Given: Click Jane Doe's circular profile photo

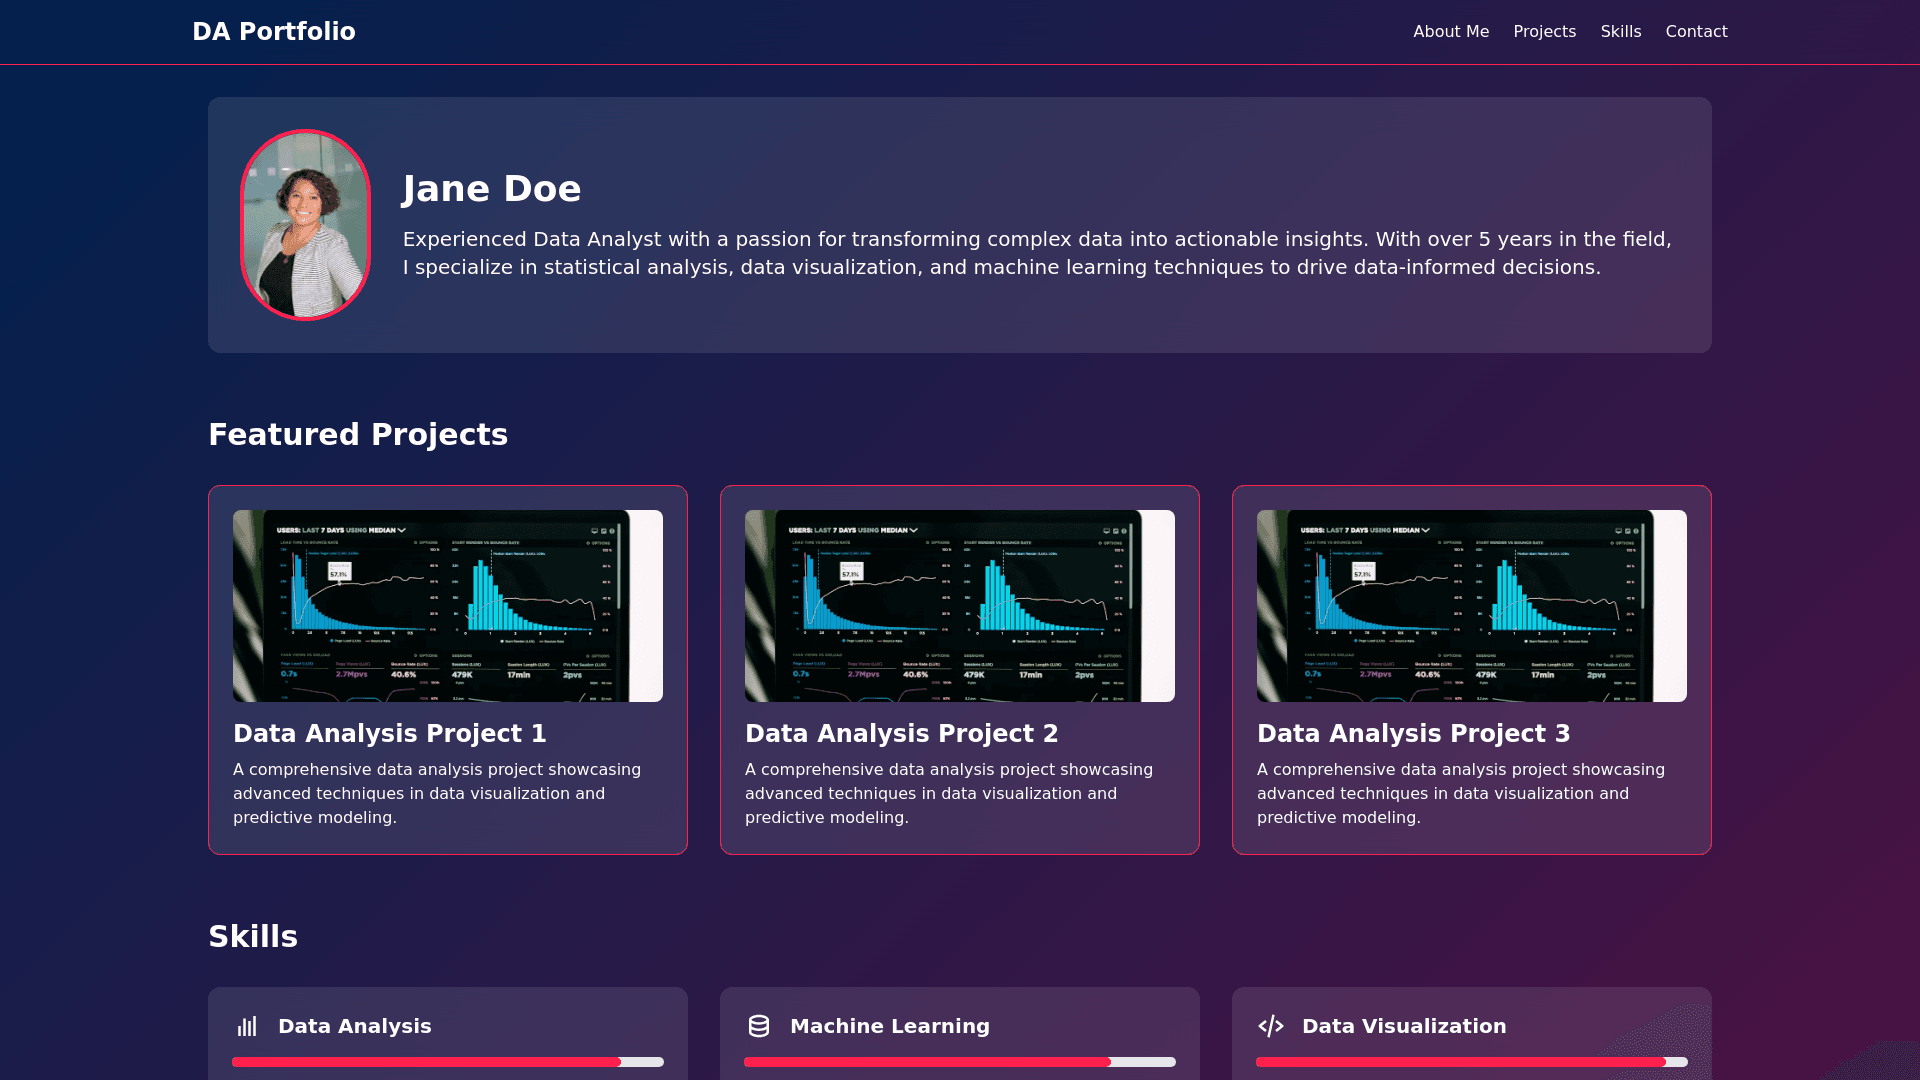Looking at the screenshot, I should click(305, 226).
